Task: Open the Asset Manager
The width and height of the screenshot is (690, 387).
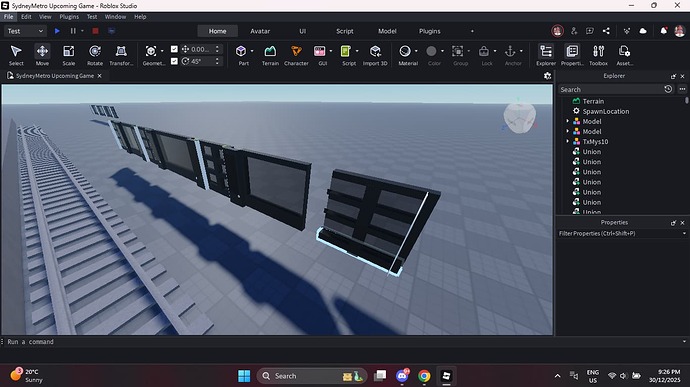Action: pyautogui.click(x=624, y=55)
